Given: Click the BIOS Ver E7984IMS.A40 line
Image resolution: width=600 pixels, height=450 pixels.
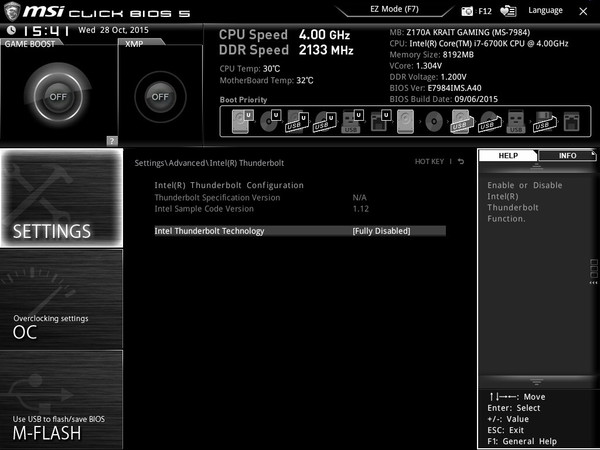Looking at the screenshot, I should tap(435, 88).
